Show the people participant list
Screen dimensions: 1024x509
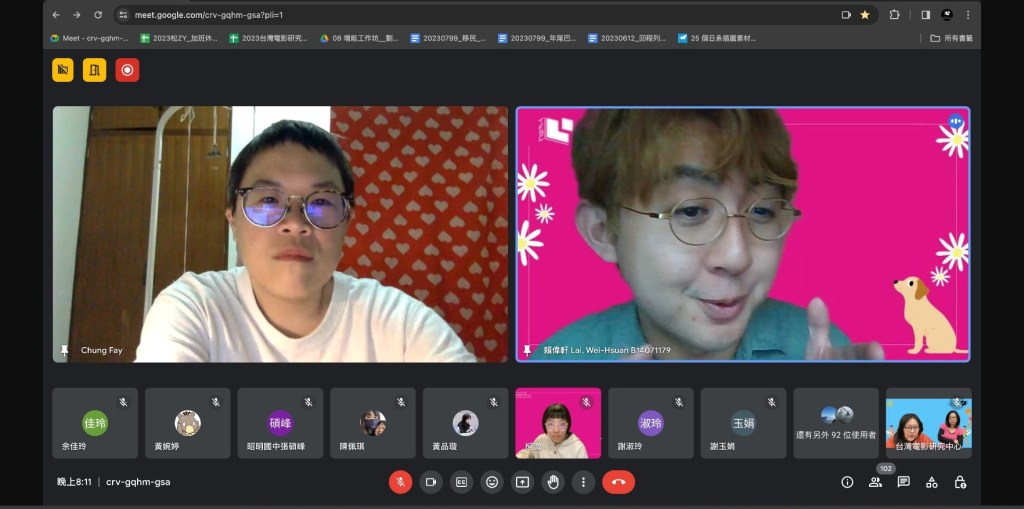[x=875, y=482]
